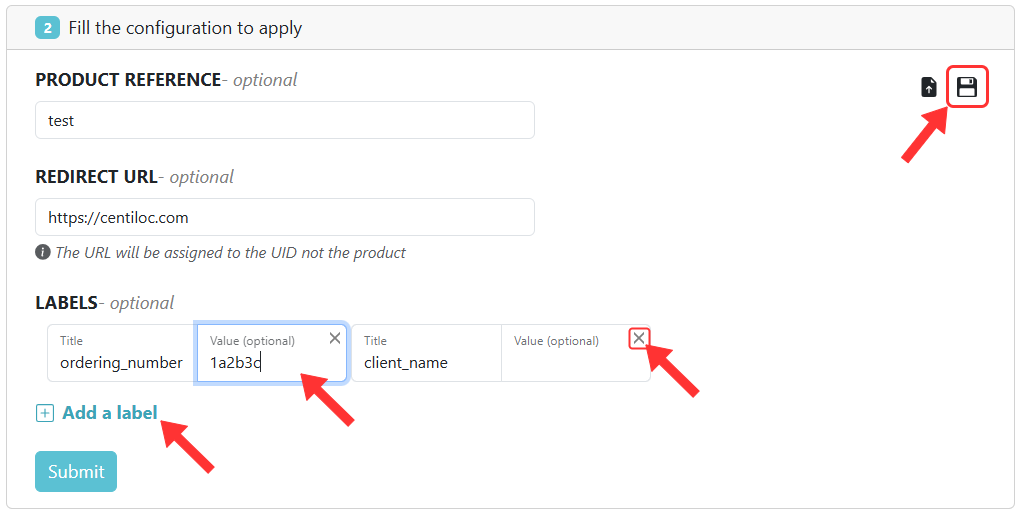Click the info icon by the URL note
The image size is (1021, 514).
pos(43,252)
